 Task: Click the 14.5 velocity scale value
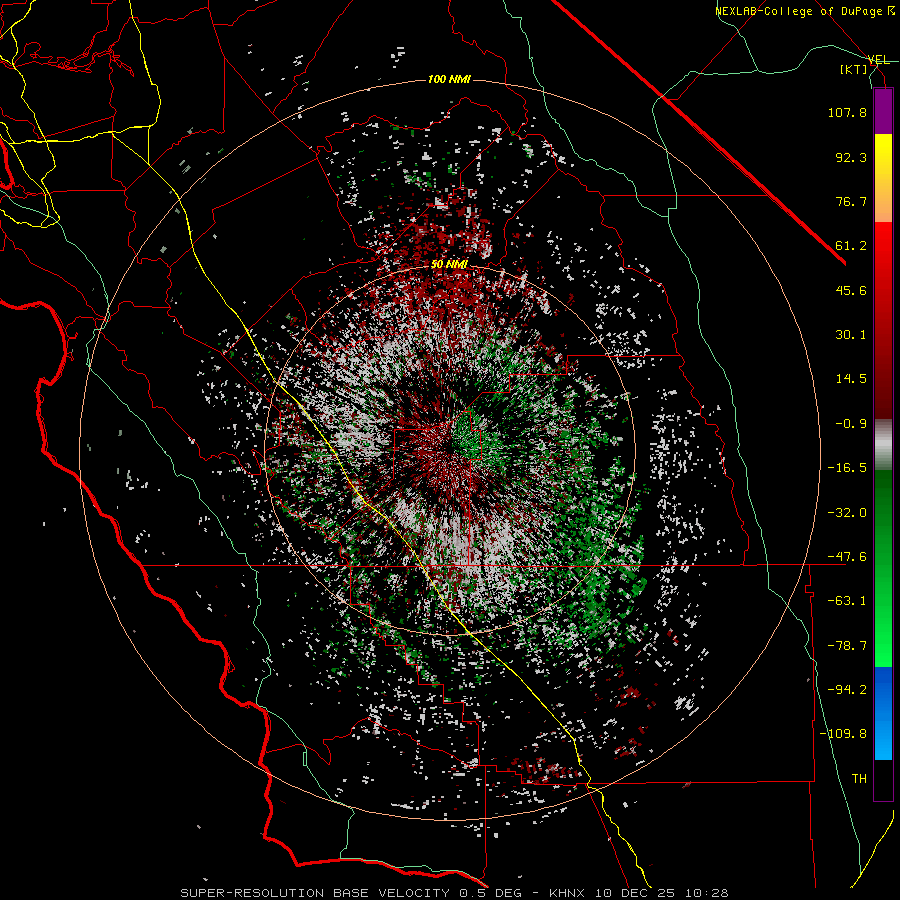[x=851, y=379]
